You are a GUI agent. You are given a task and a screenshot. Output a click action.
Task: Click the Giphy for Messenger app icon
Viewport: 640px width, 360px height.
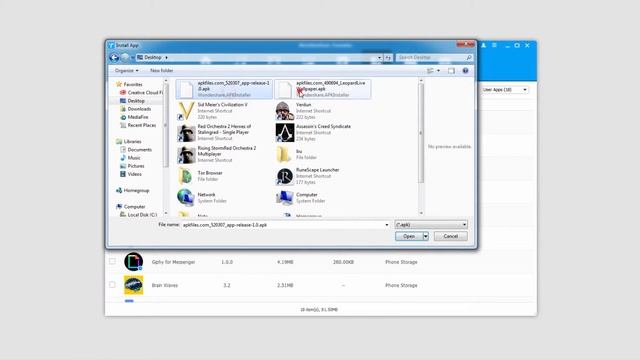coord(133,262)
